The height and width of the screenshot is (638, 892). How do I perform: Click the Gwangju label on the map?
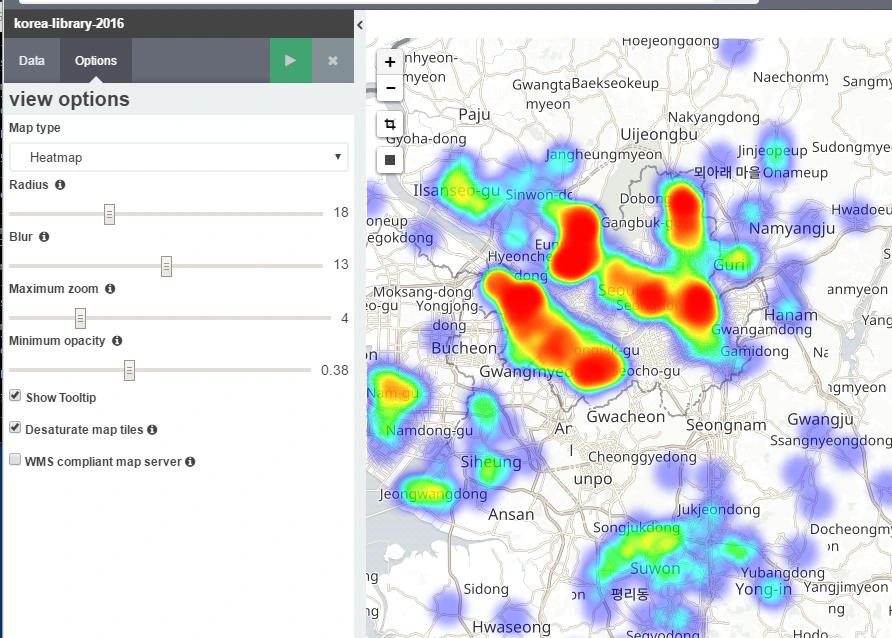click(820, 420)
